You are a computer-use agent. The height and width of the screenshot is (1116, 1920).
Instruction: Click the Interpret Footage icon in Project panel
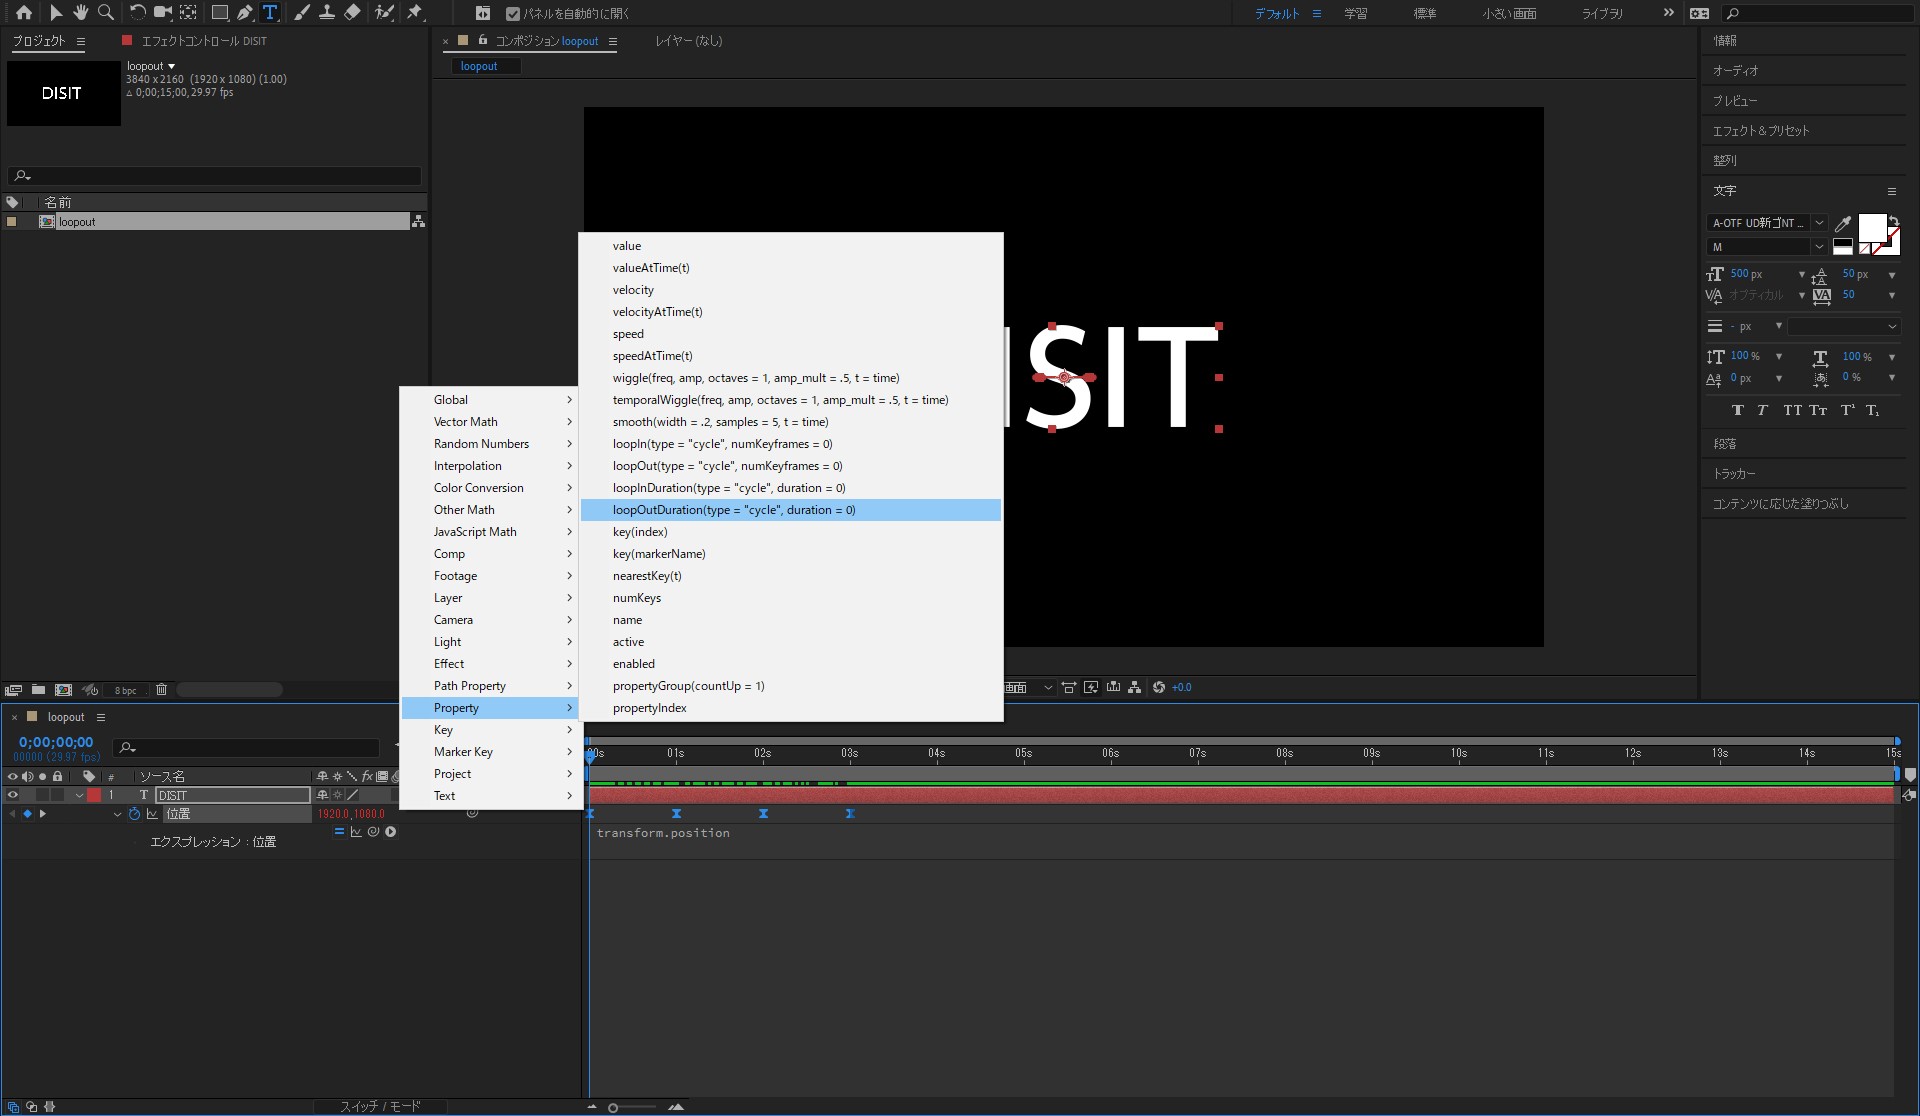(13, 690)
